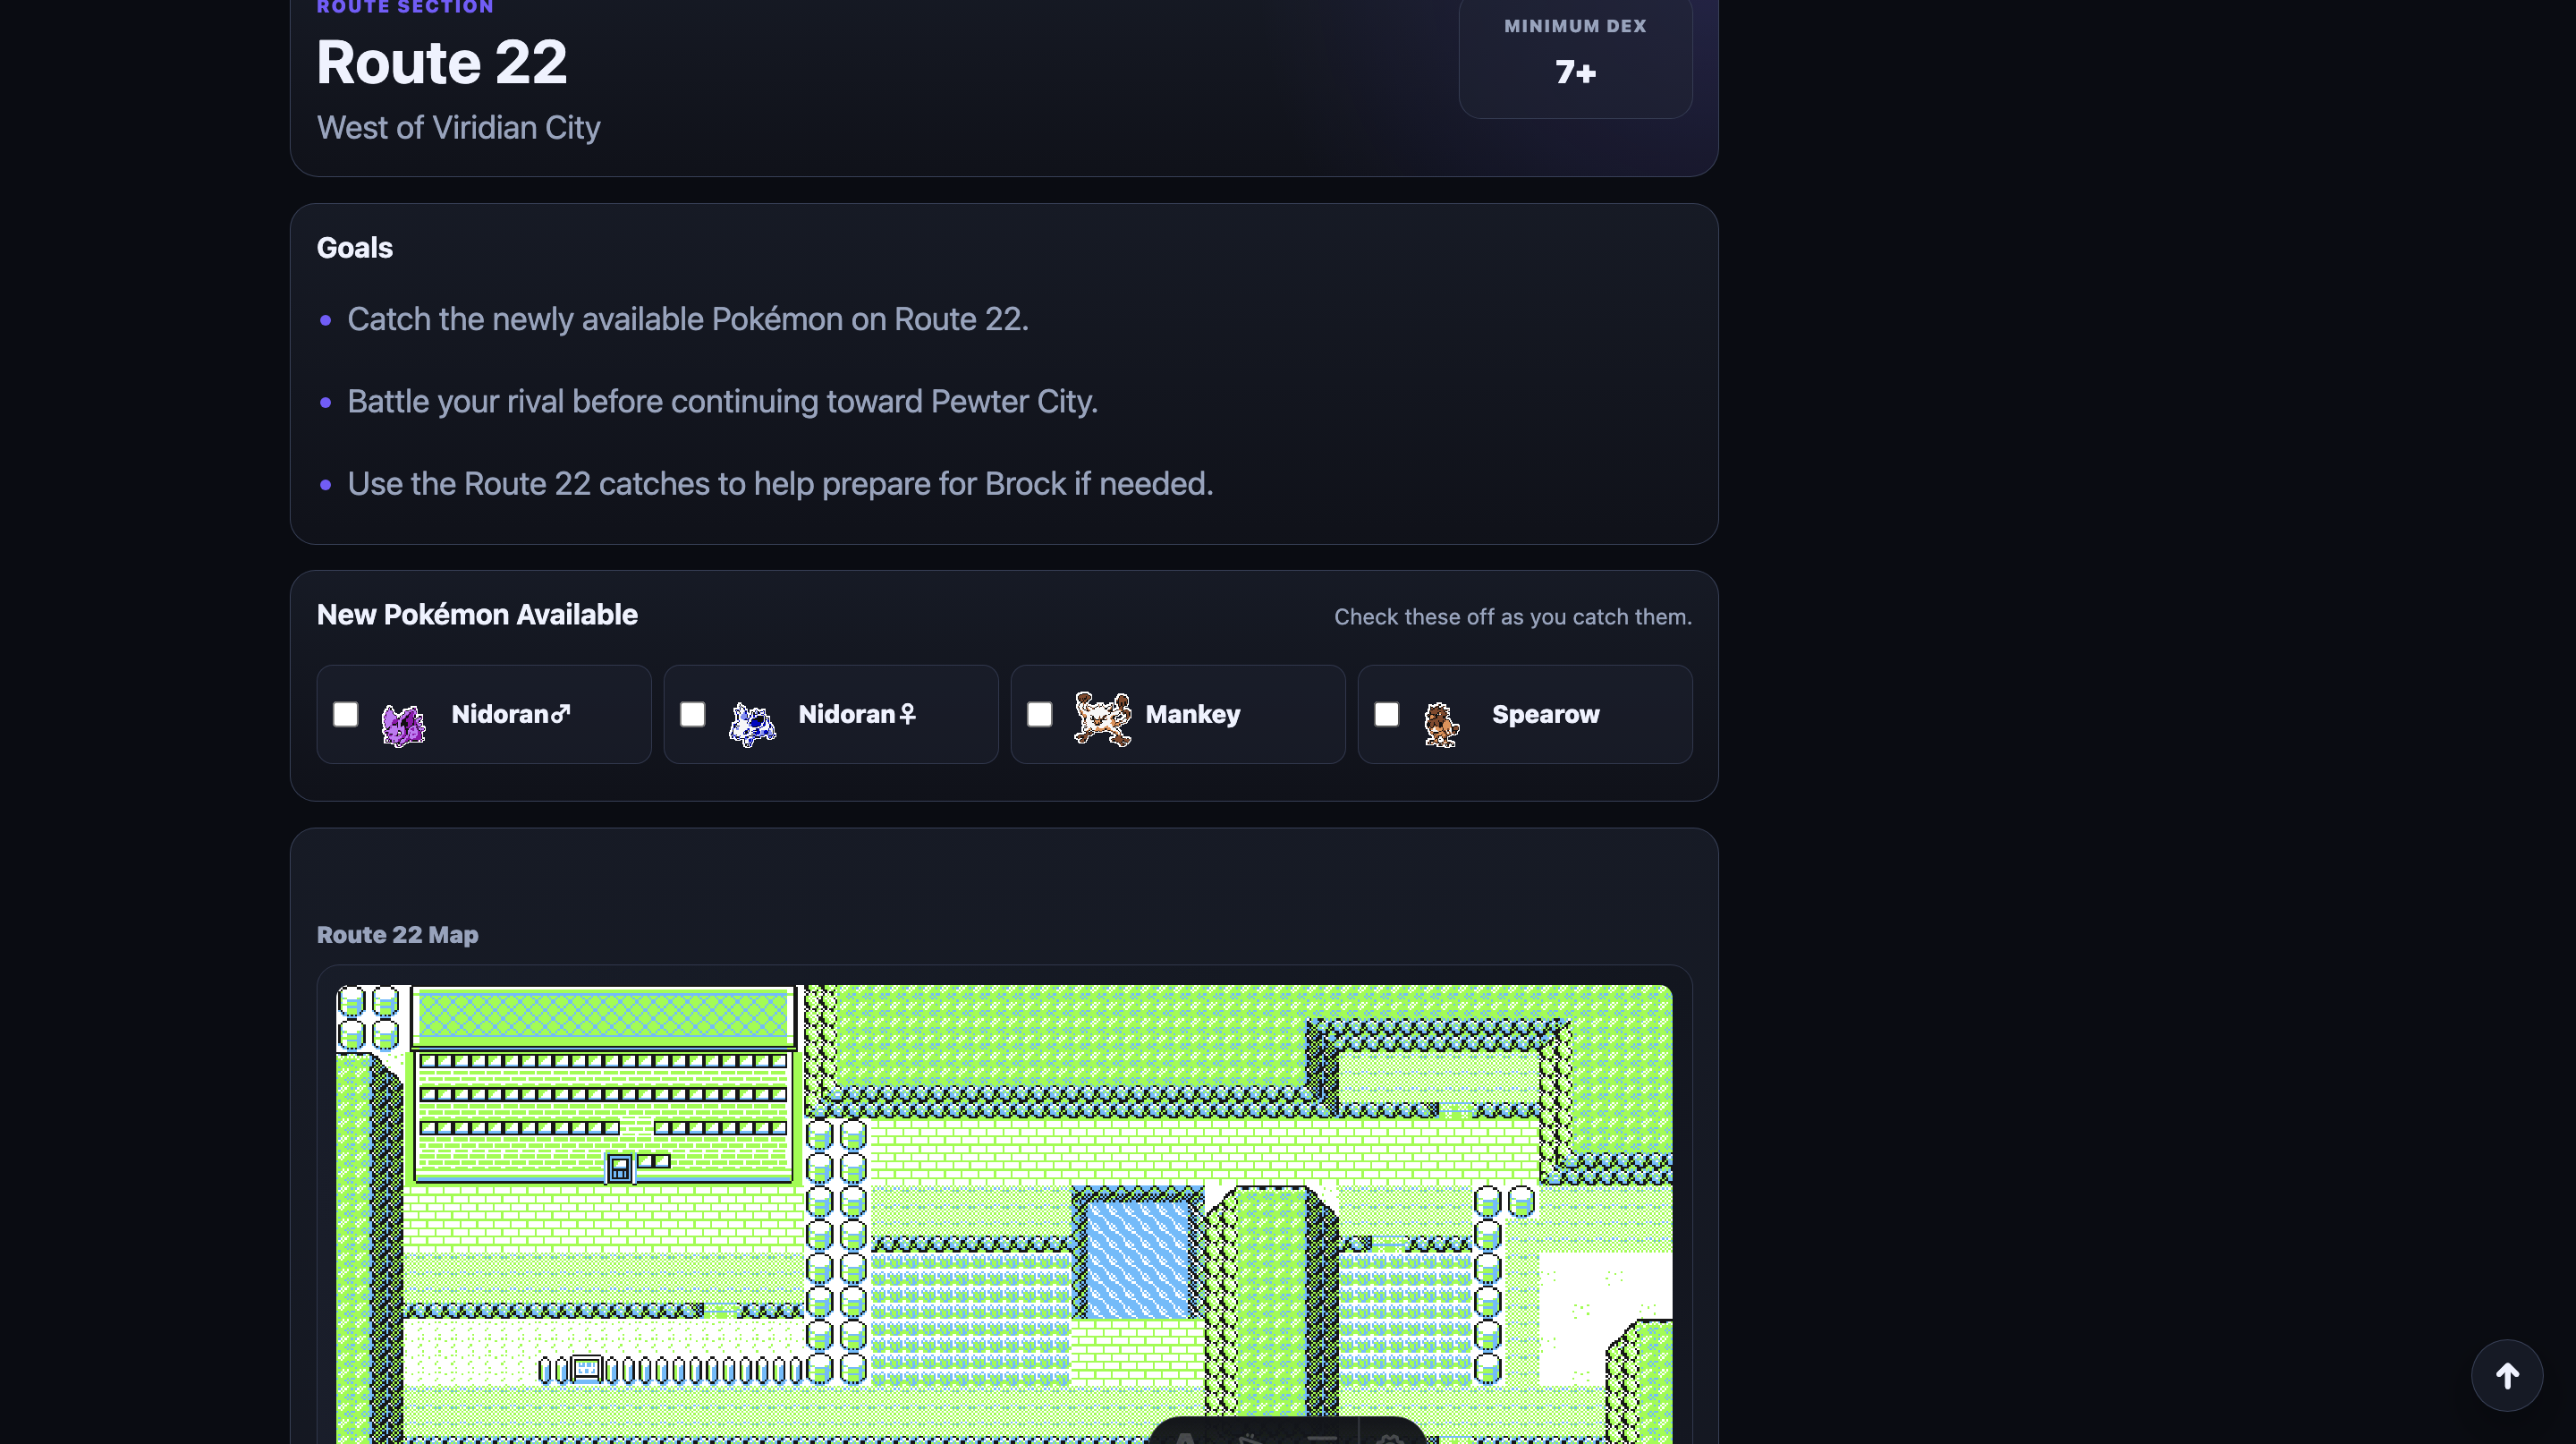Click "Check these off as you catch them."
The height and width of the screenshot is (1444, 2576).
pyautogui.click(x=1513, y=617)
